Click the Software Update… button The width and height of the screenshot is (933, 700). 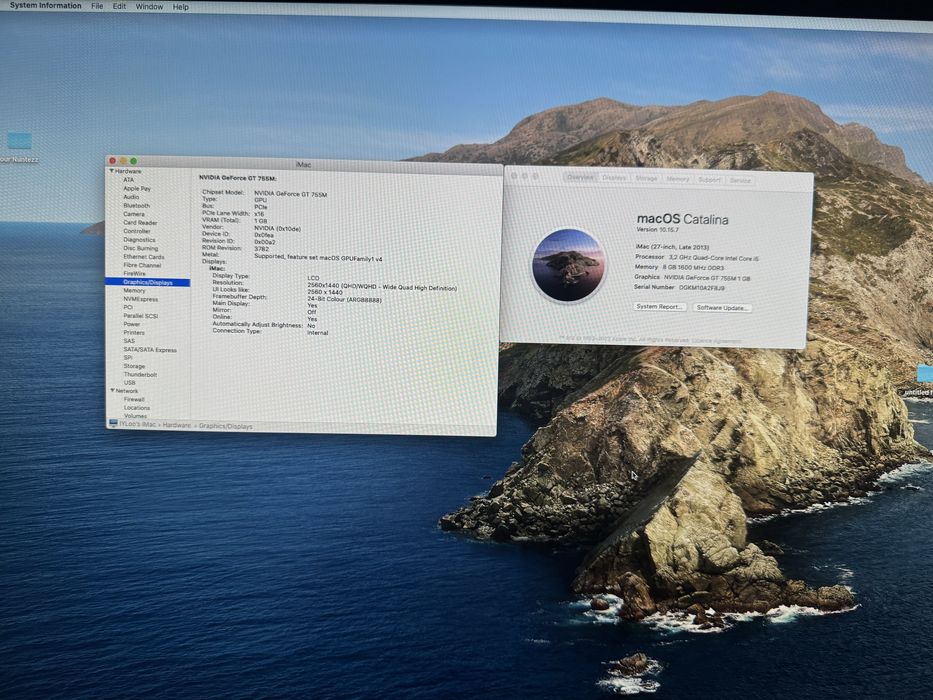click(722, 308)
